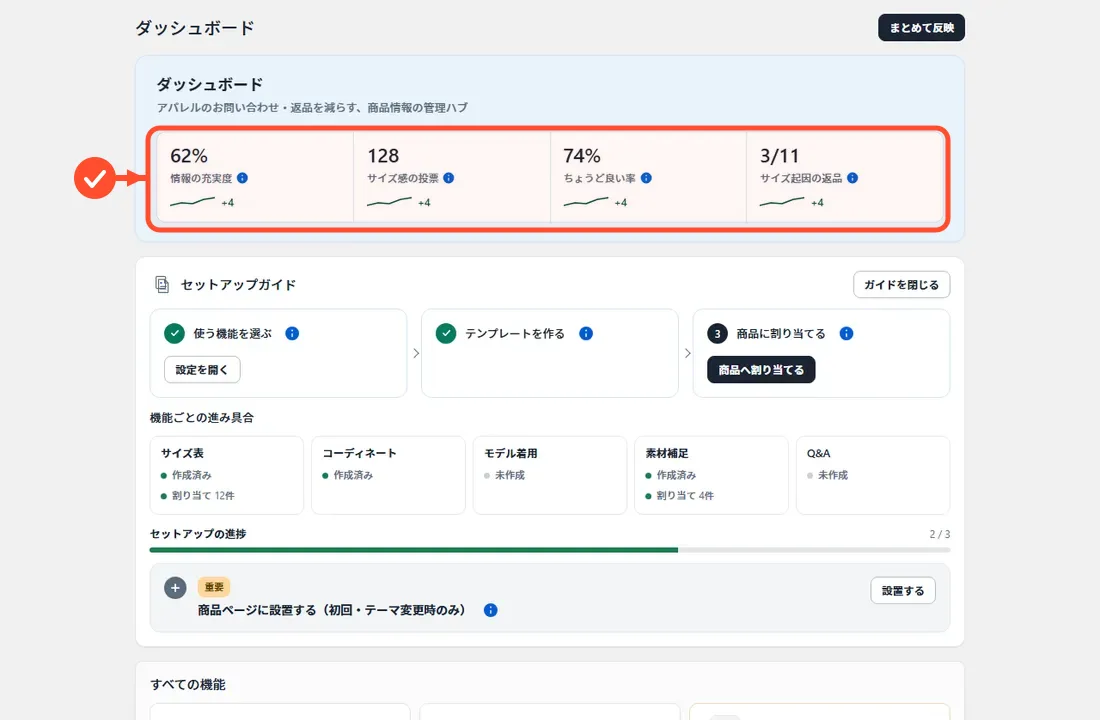The image size is (1100, 720).
Task: Open info icon next to 使う機能を選ぶ
Action: click(x=293, y=333)
